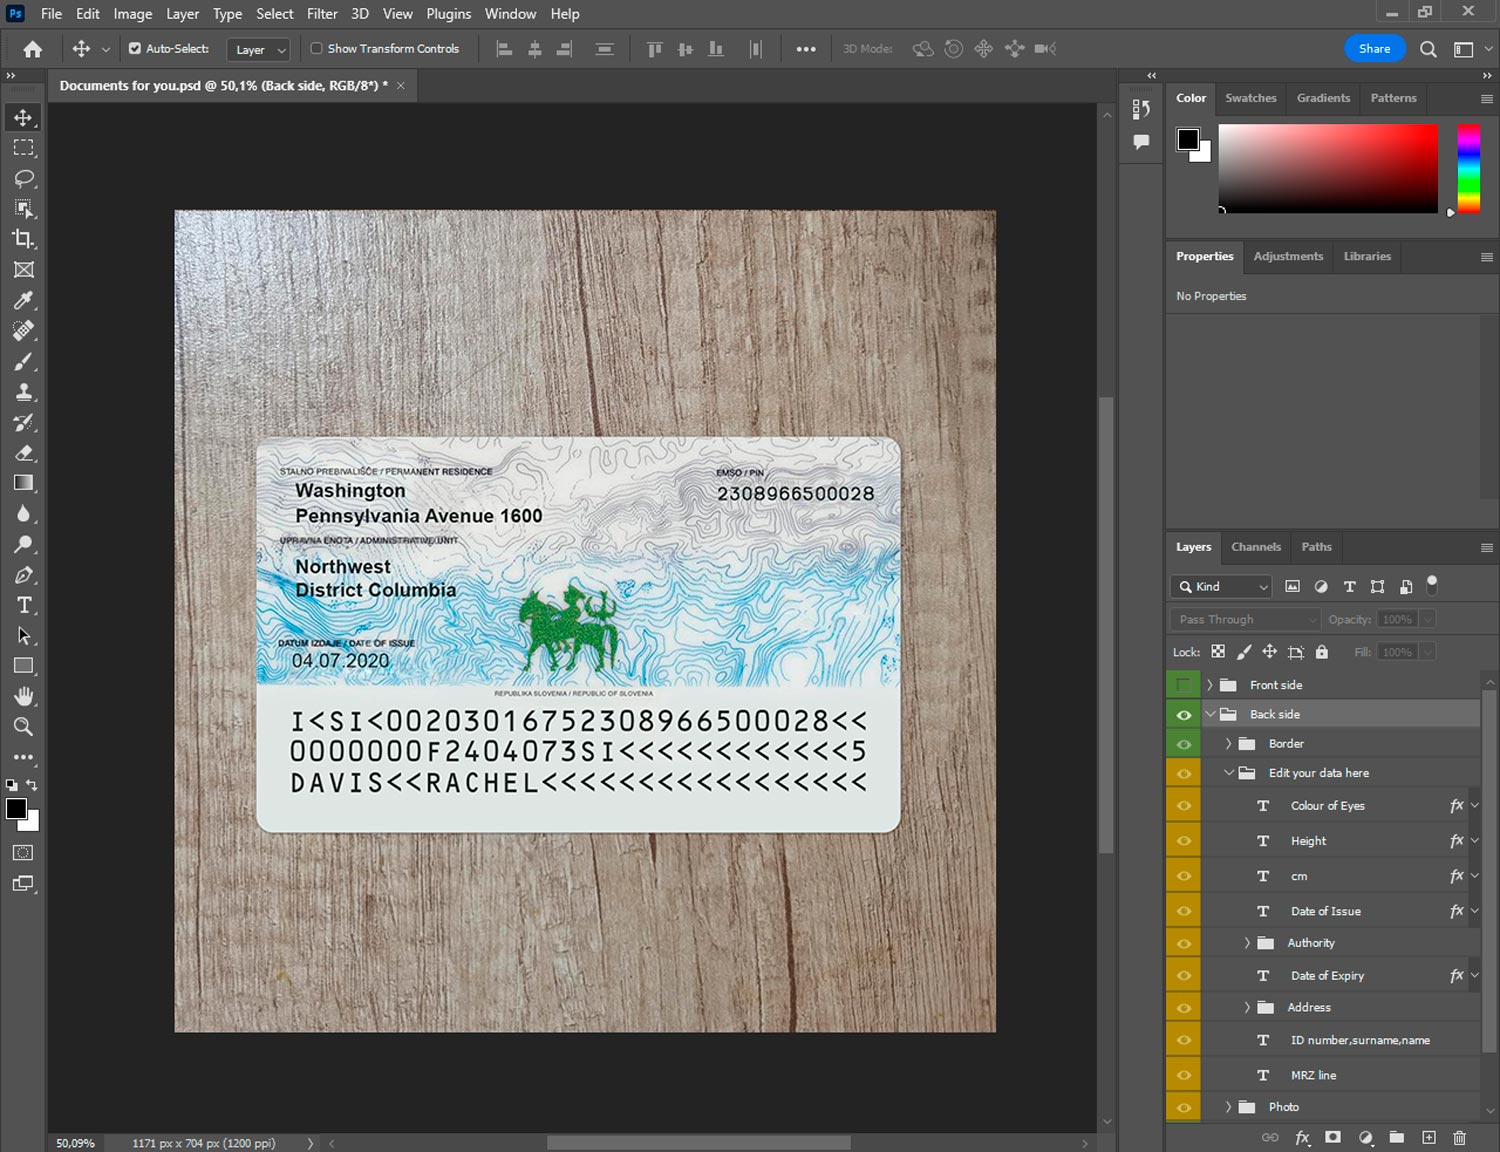Click the Delete layer trash icon
The width and height of the screenshot is (1500, 1152).
click(x=1459, y=1138)
